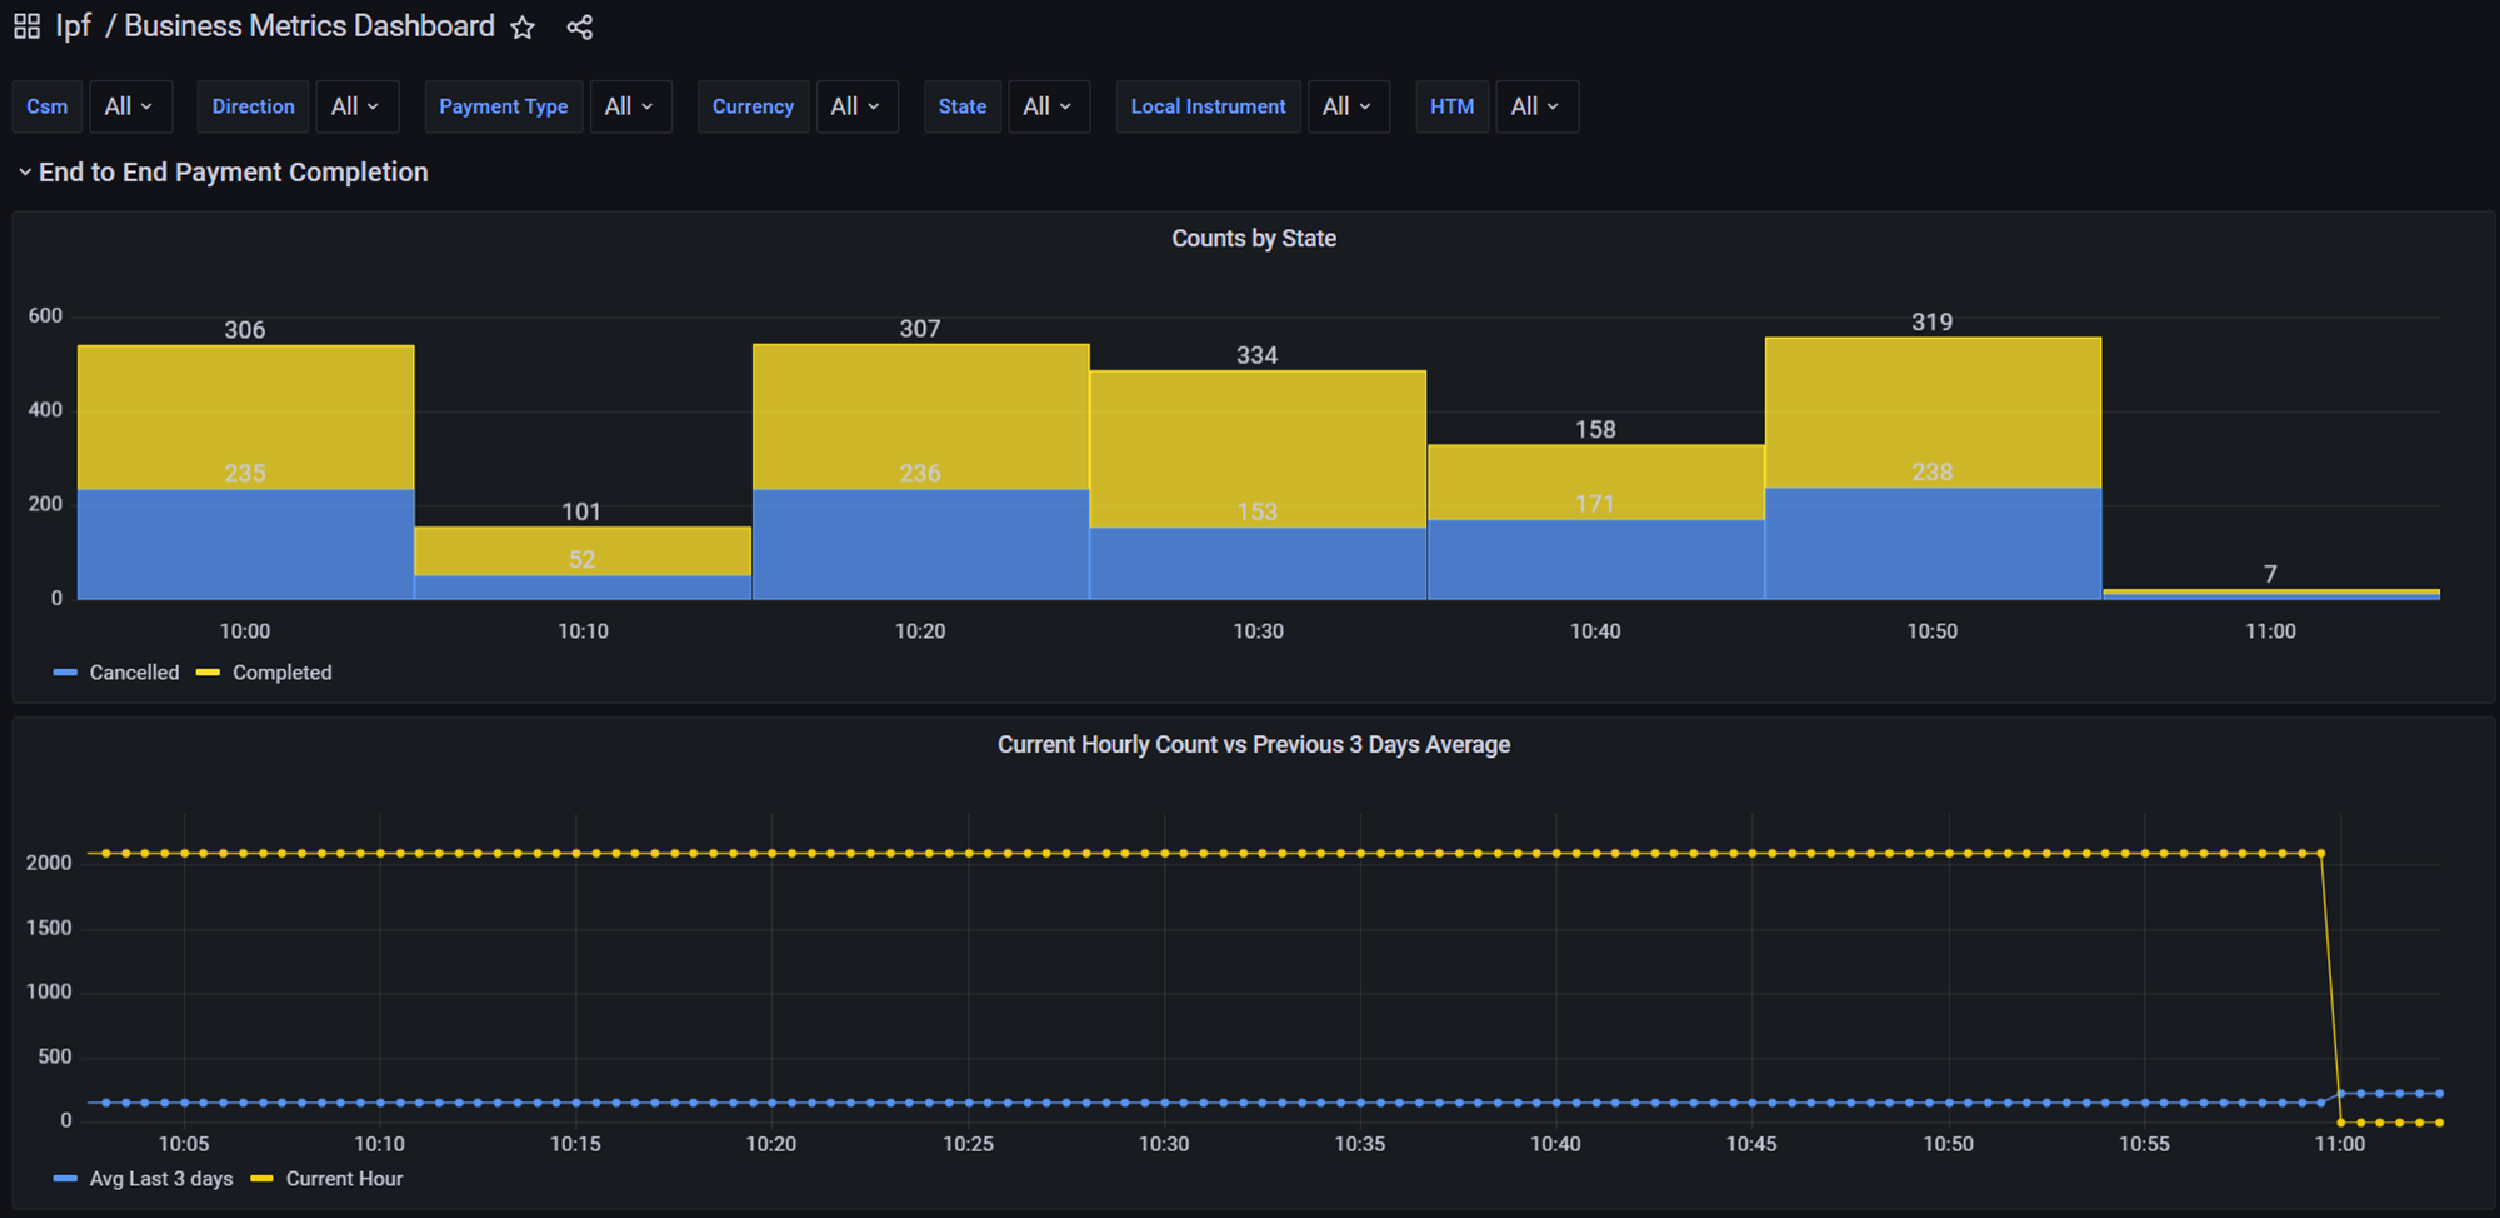Star the Business Metrics Dashboard
Screen dimensions: 2500x1218
click(522, 28)
